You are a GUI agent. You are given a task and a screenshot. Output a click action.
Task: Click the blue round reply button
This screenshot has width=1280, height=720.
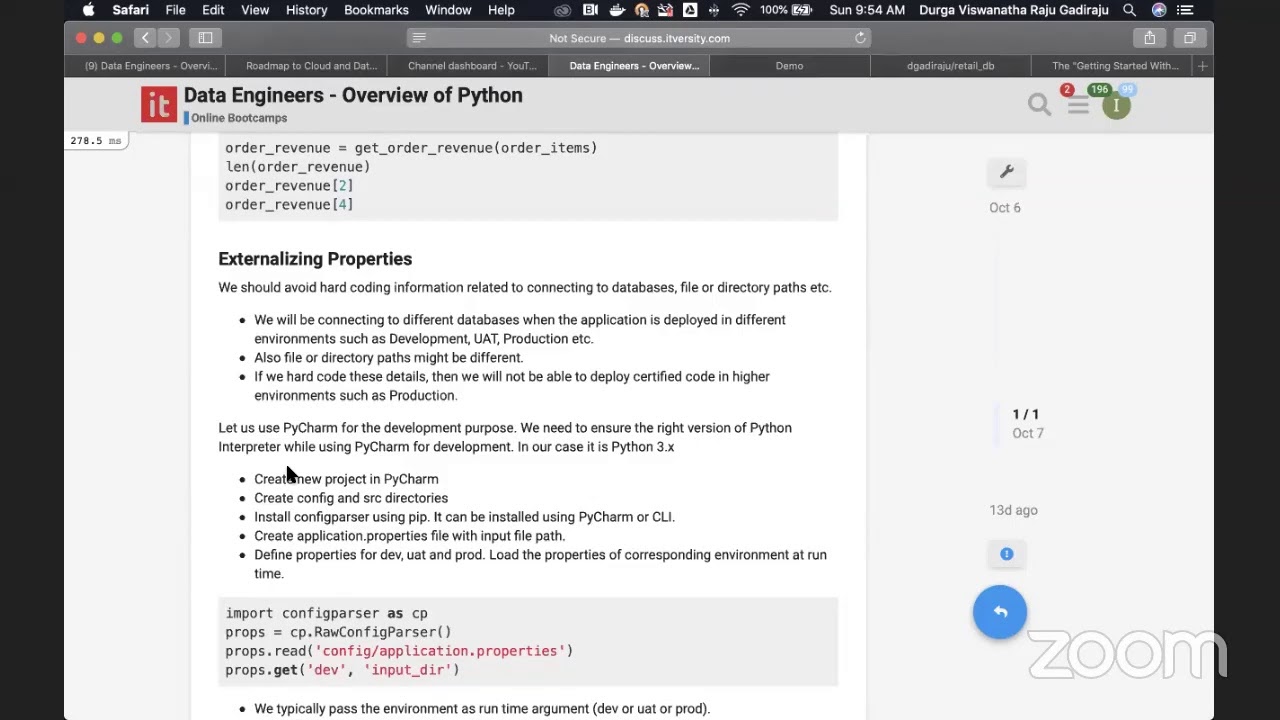(1000, 612)
